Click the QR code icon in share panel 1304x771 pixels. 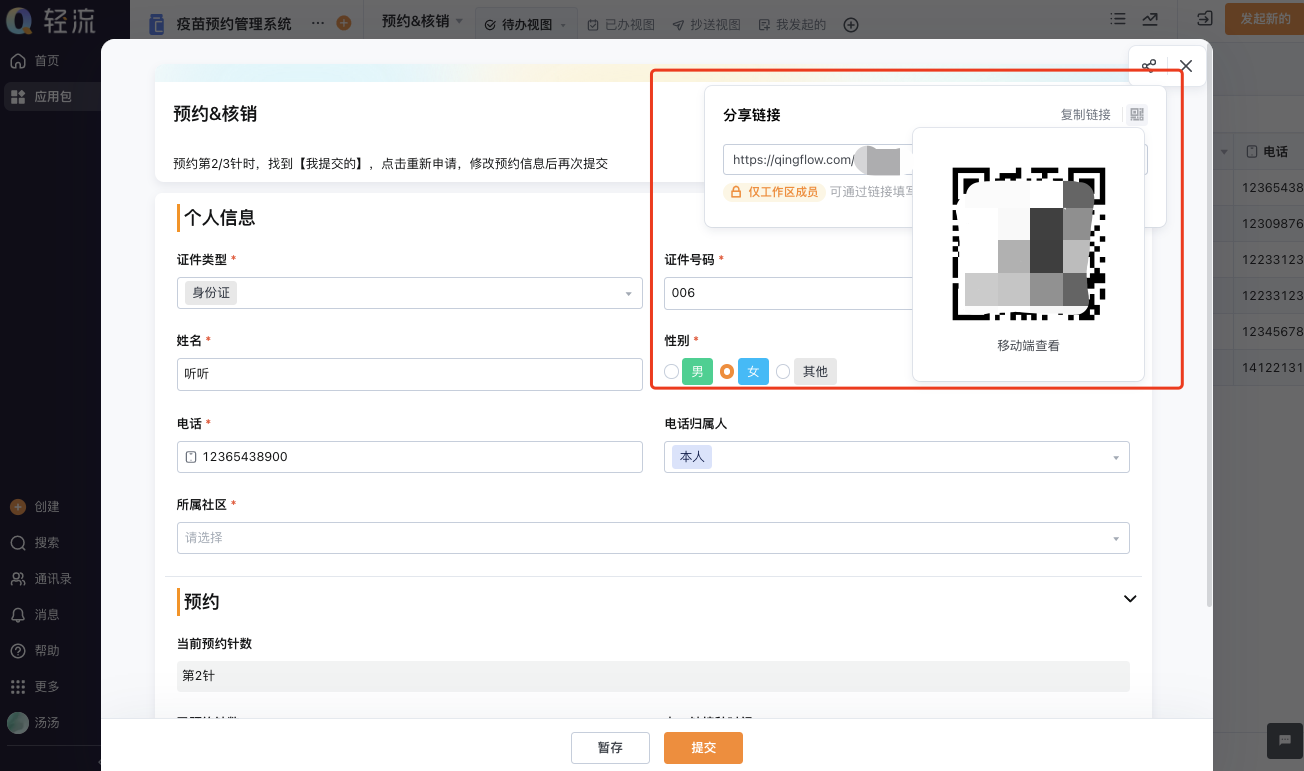click(x=1136, y=115)
